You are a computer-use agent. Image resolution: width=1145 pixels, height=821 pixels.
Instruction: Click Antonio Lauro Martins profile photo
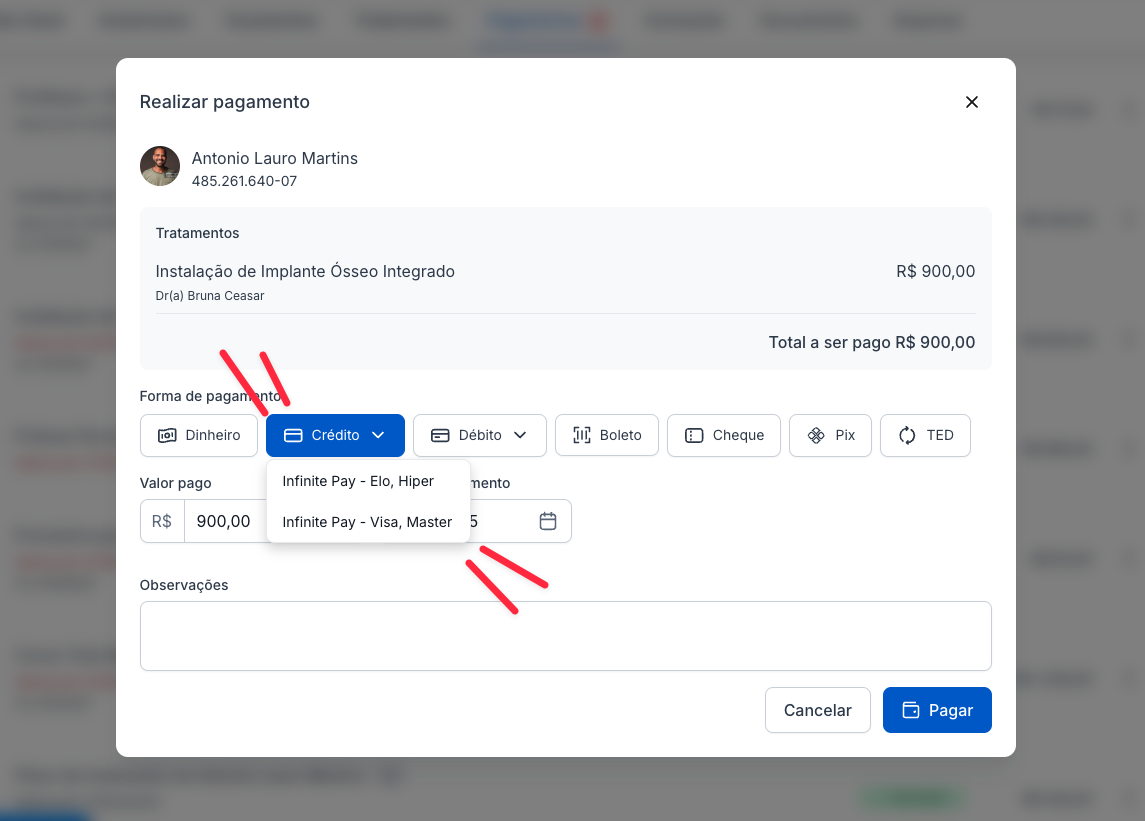pyautogui.click(x=160, y=167)
